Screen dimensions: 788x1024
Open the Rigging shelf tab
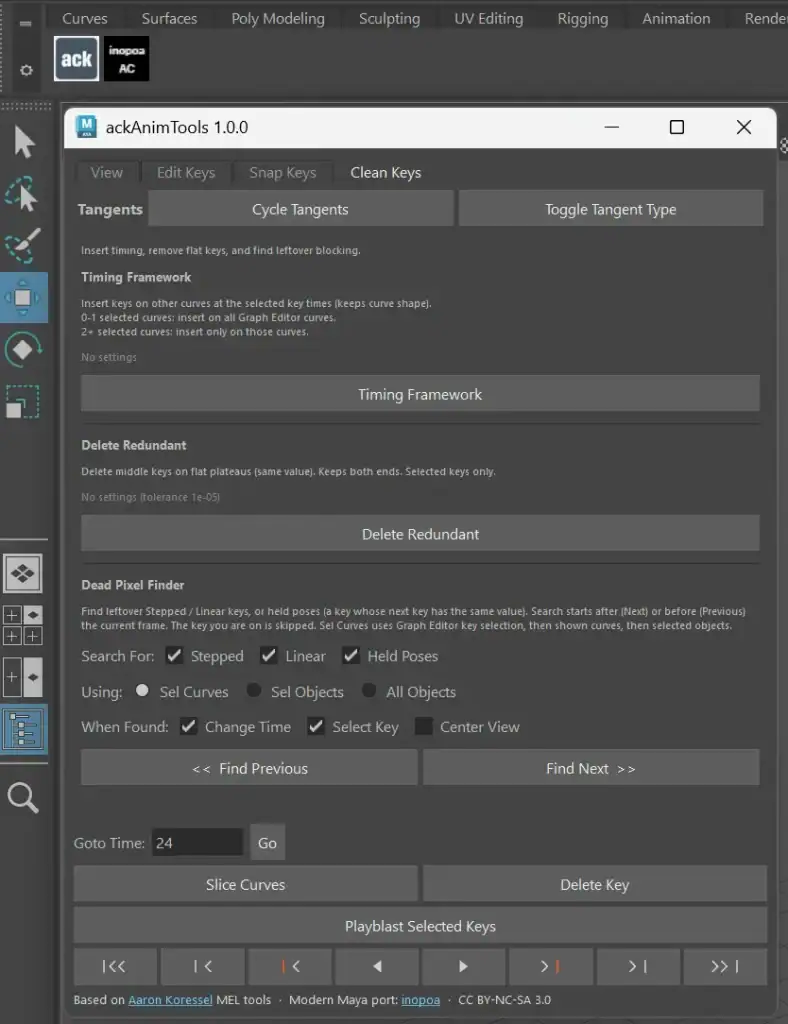tap(583, 18)
